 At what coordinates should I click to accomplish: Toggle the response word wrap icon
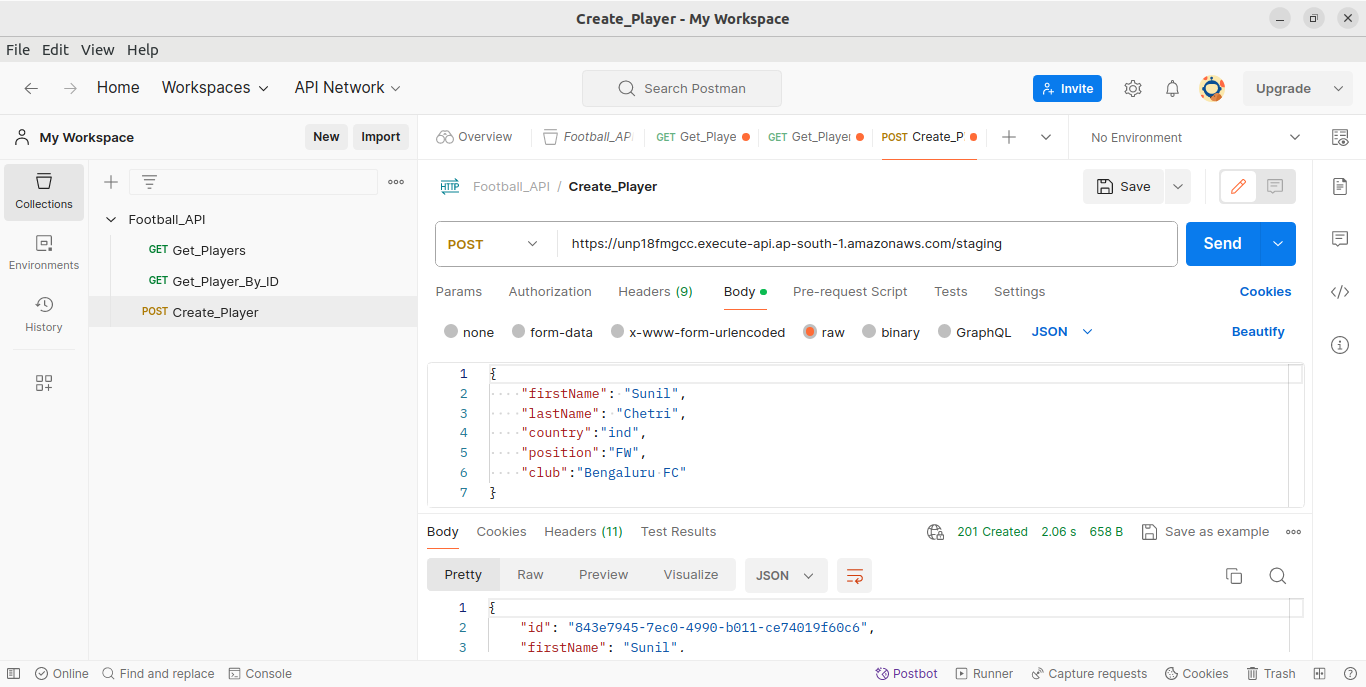tap(854, 576)
